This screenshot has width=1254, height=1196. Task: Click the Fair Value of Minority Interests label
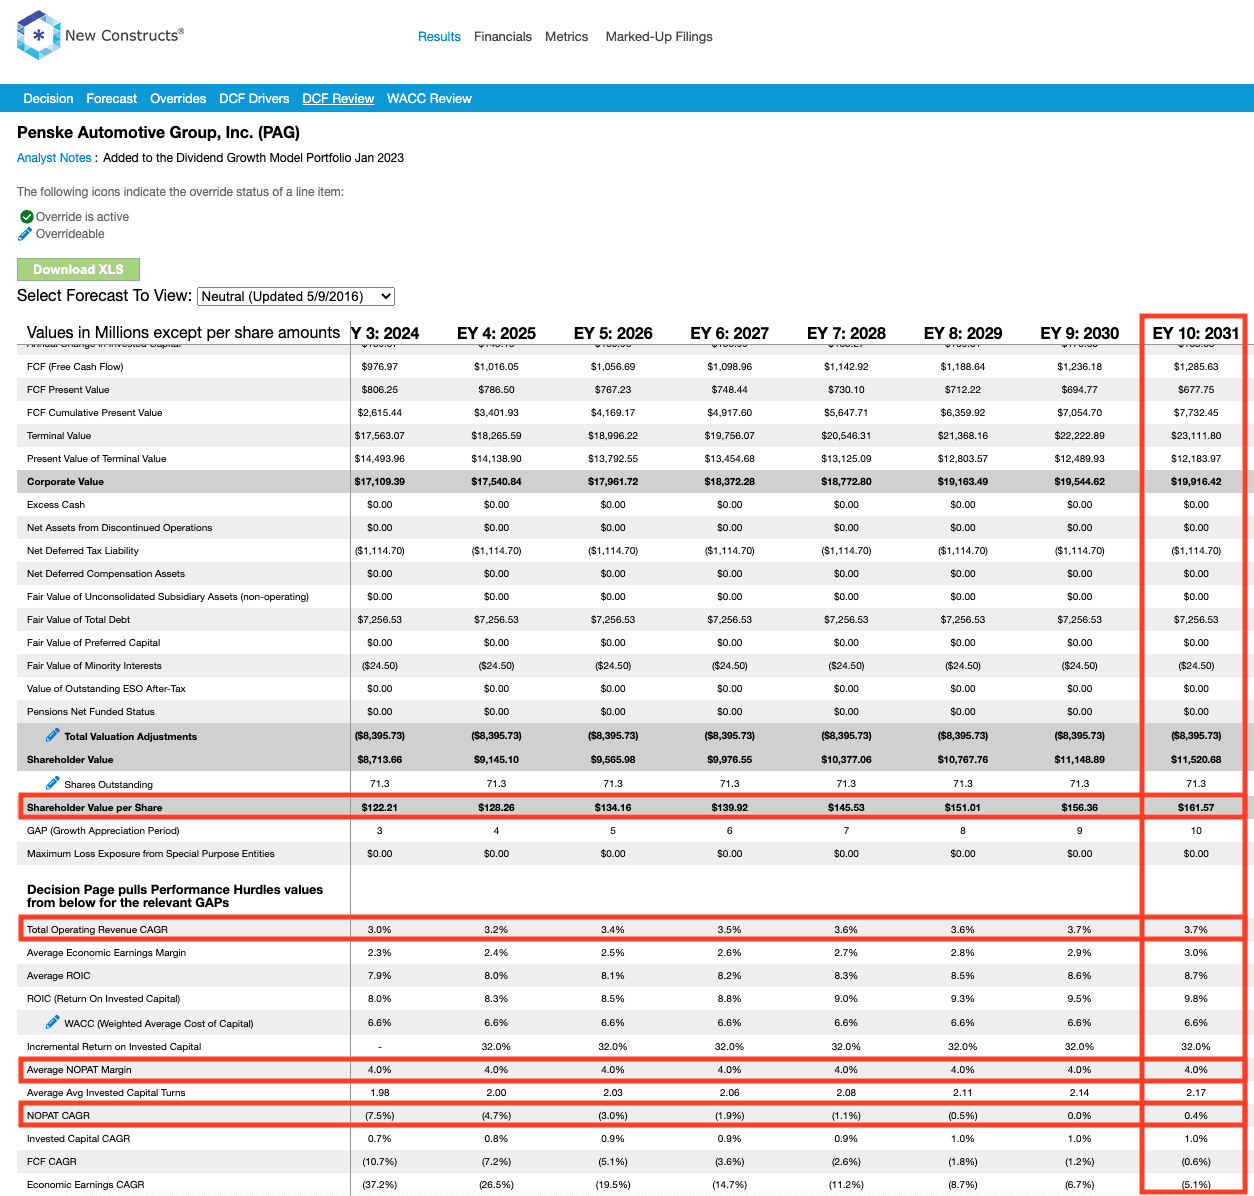[94, 666]
